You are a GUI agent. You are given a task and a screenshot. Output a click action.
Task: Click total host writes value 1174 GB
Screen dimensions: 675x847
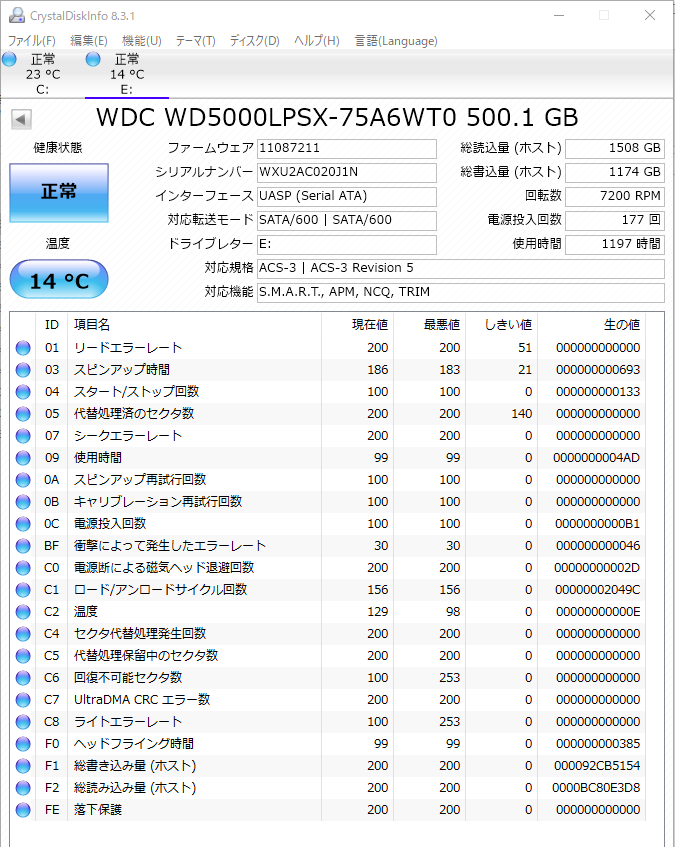click(x=615, y=172)
